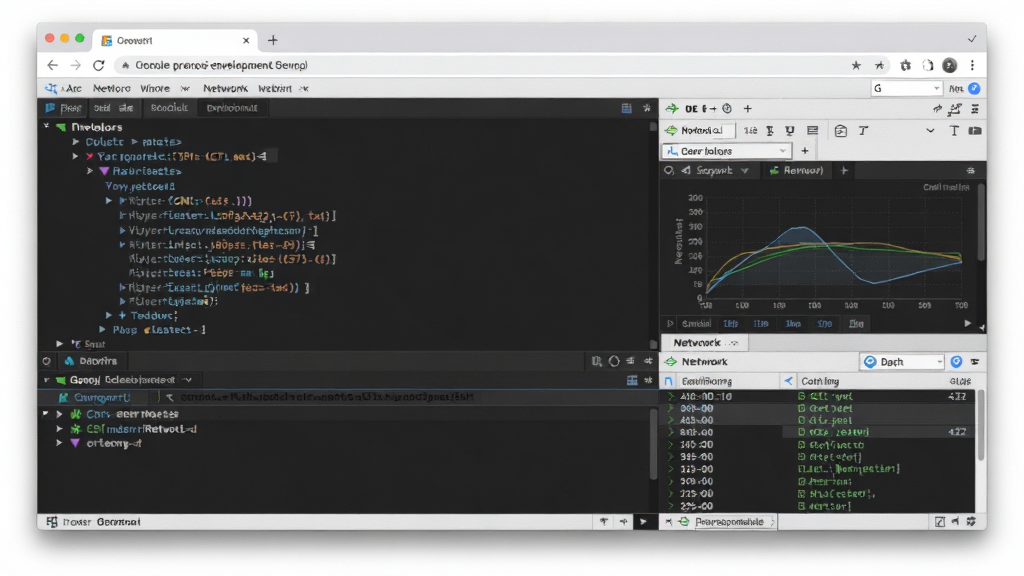The width and height of the screenshot is (1024, 576).
Task: Select the Ceungent U highlighted row
Action: 345,397
